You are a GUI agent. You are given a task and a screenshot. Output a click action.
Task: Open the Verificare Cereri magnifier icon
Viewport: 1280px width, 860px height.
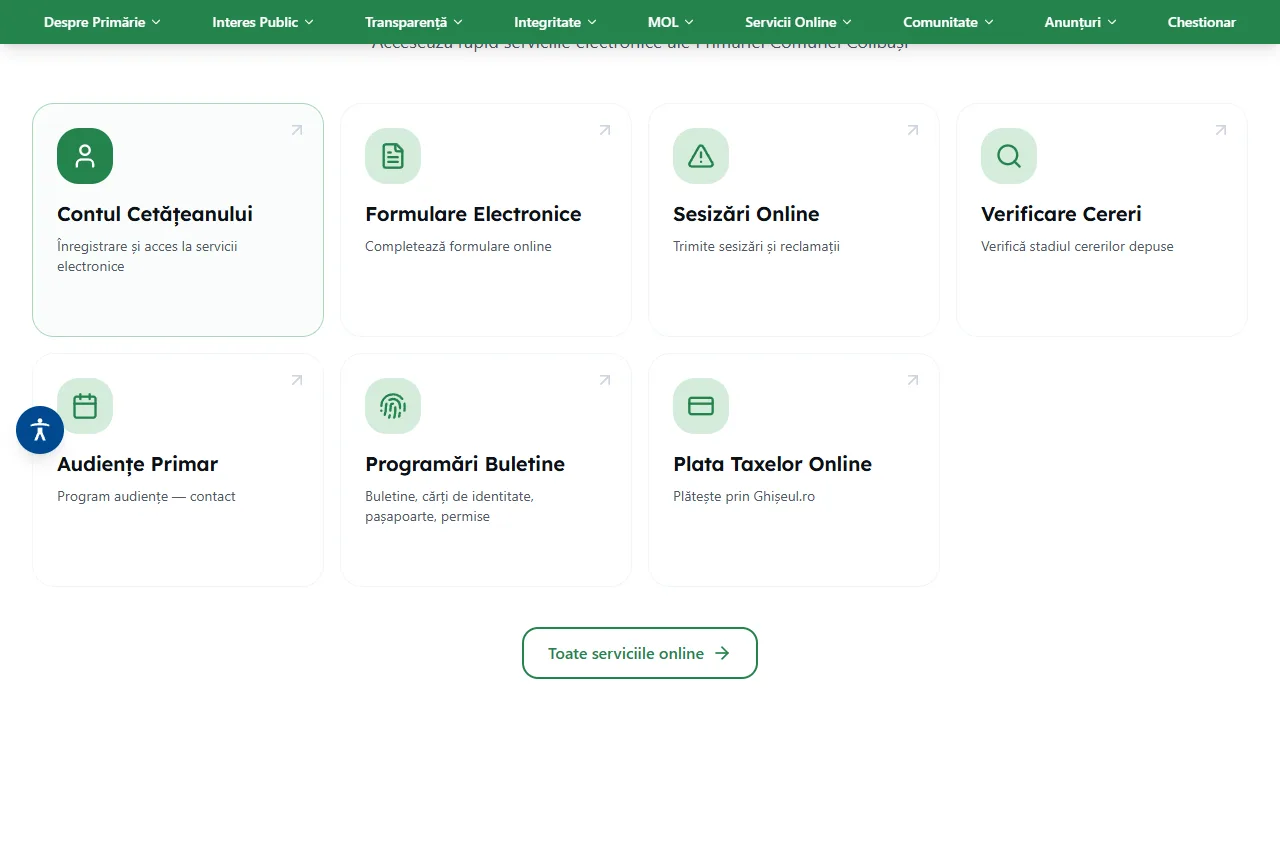point(1009,156)
